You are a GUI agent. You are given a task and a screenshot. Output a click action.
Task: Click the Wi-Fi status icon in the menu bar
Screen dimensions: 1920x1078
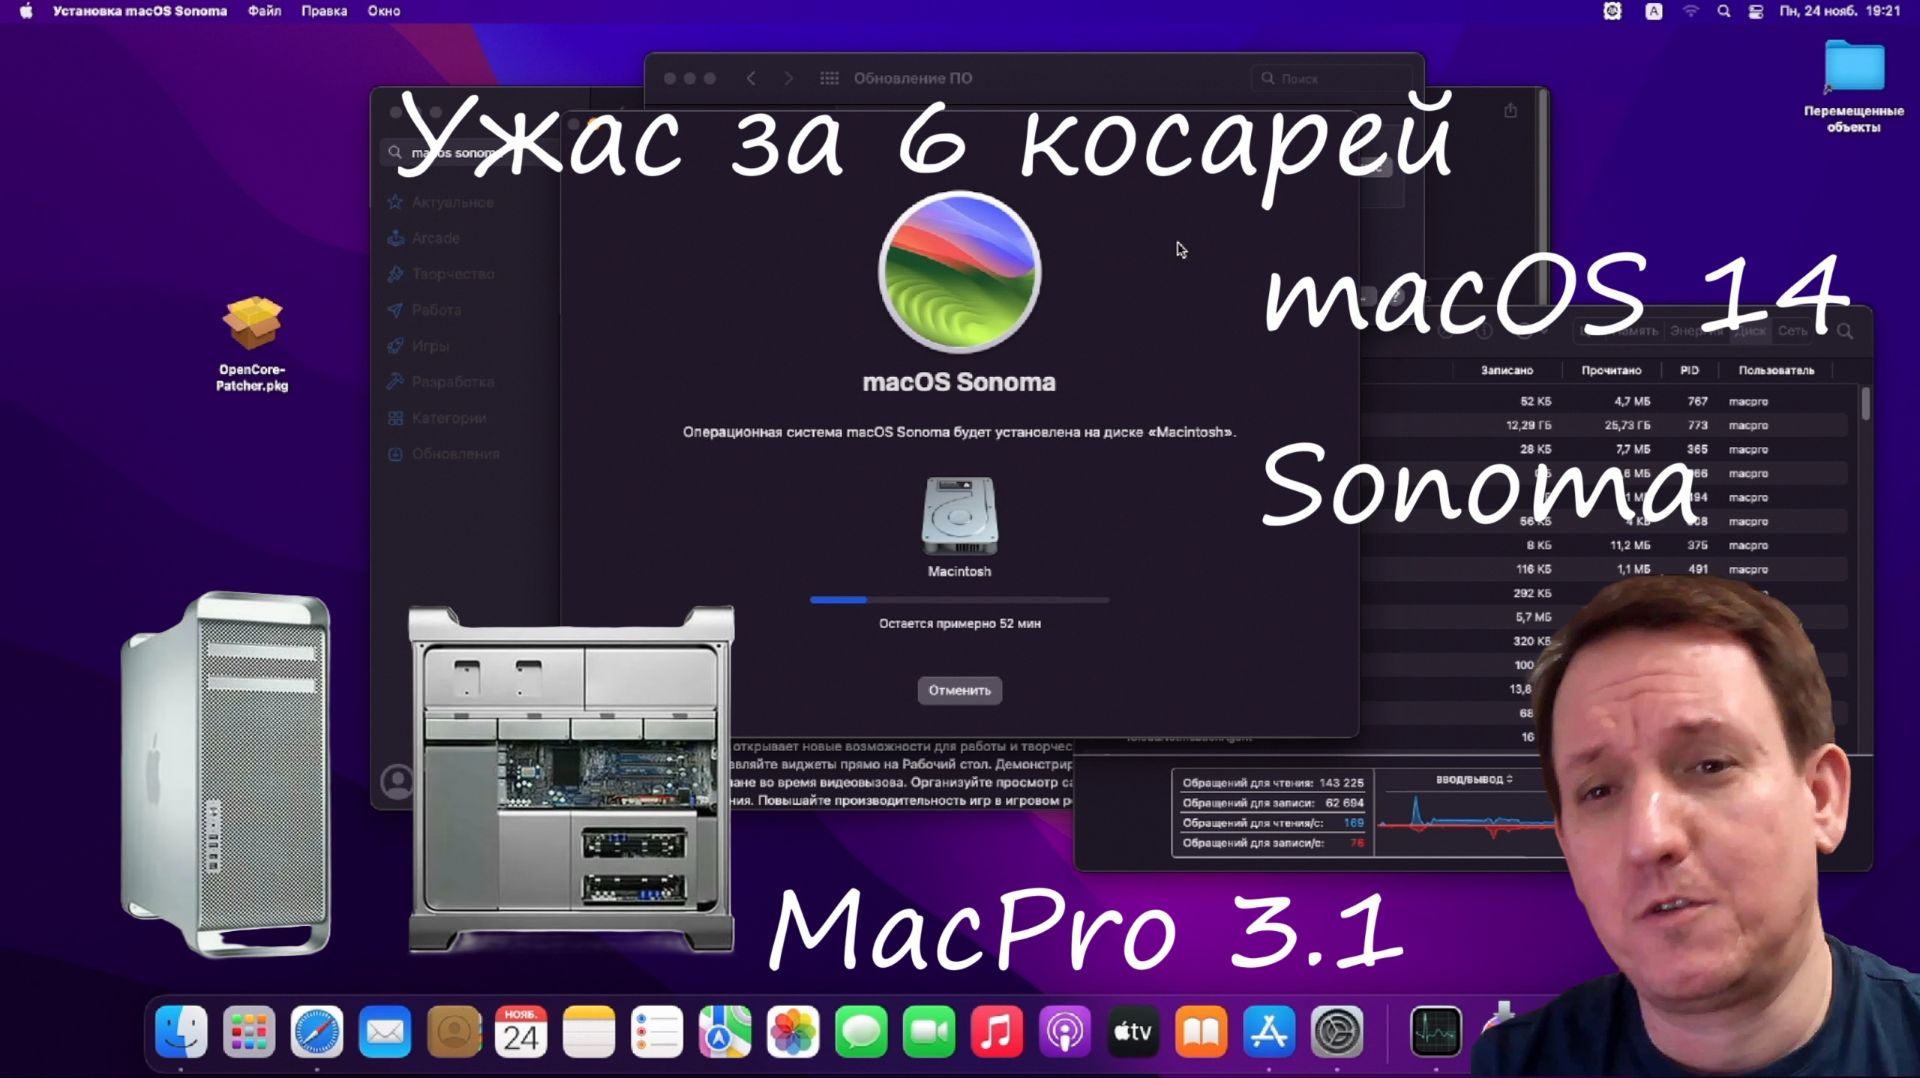(x=1690, y=11)
